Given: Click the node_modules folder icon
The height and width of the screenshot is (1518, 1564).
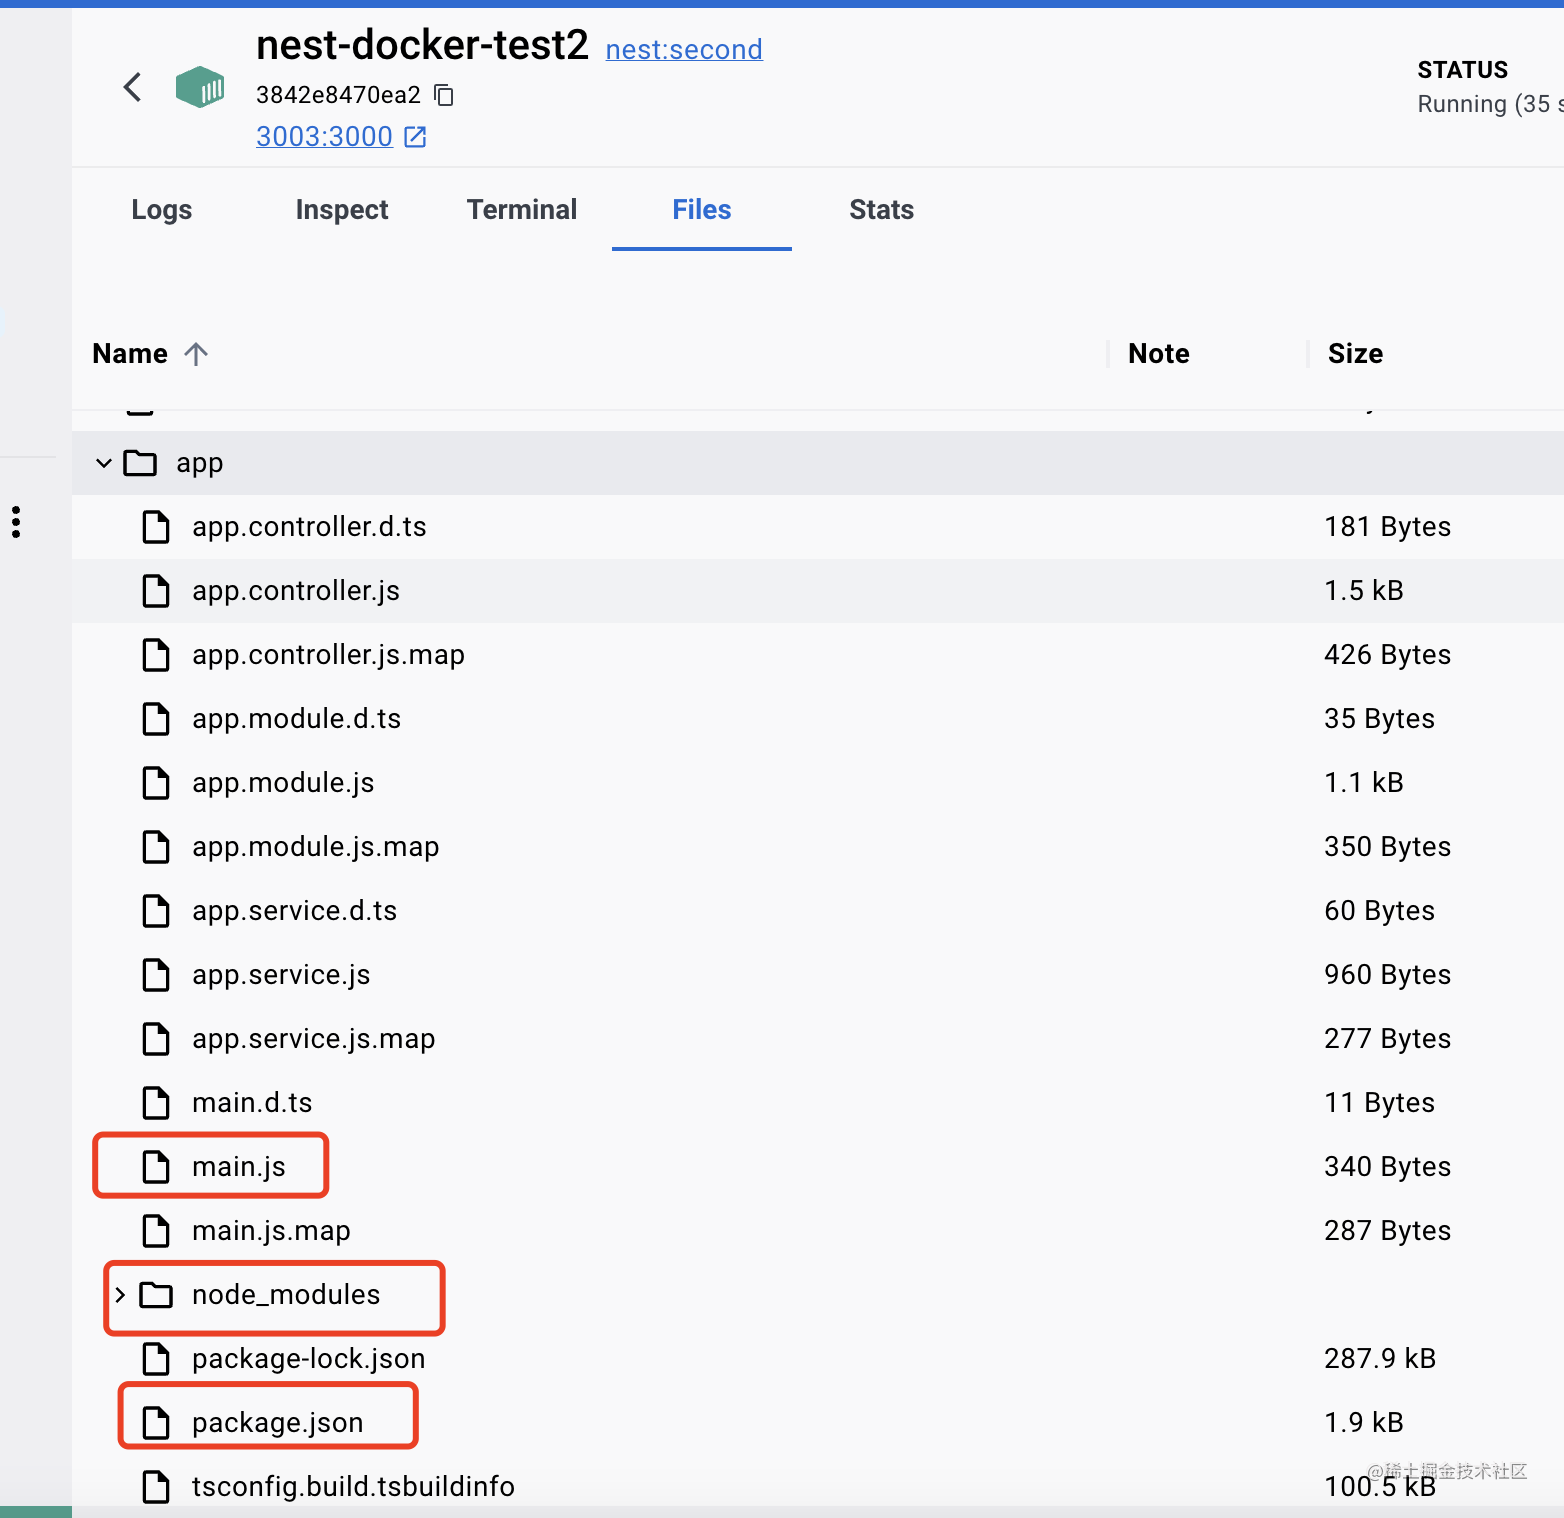Looking at the screenshot, I should [x=156, y=1295].
